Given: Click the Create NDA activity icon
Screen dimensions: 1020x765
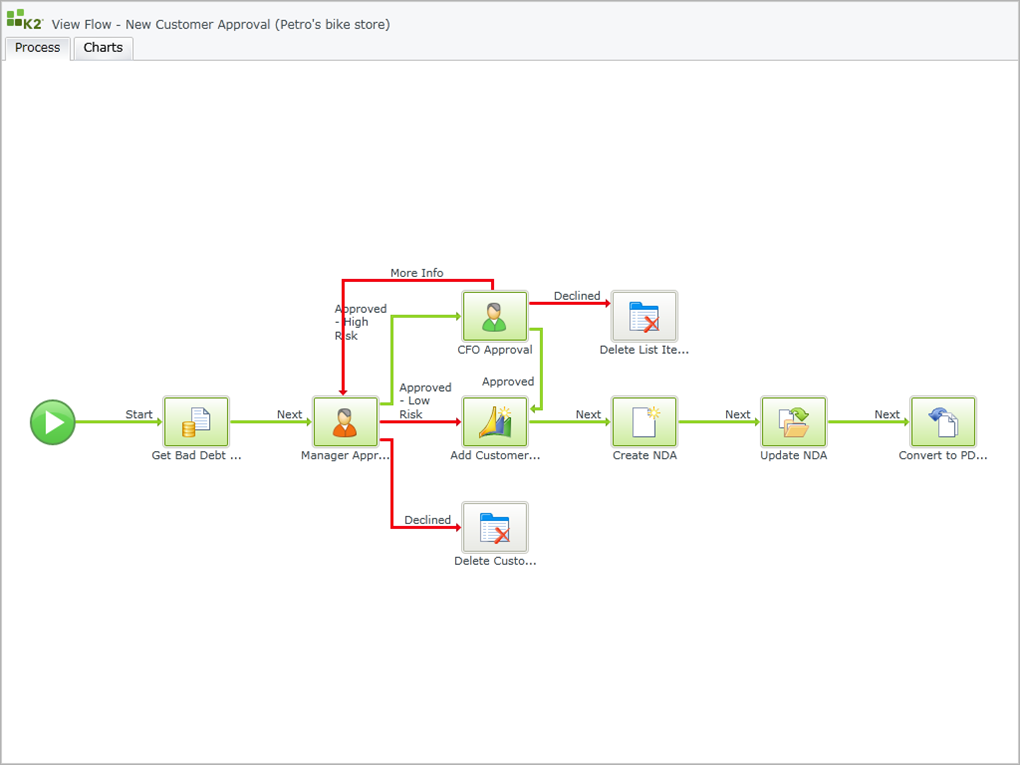Looking at the screenshot, I should point(644,422).
